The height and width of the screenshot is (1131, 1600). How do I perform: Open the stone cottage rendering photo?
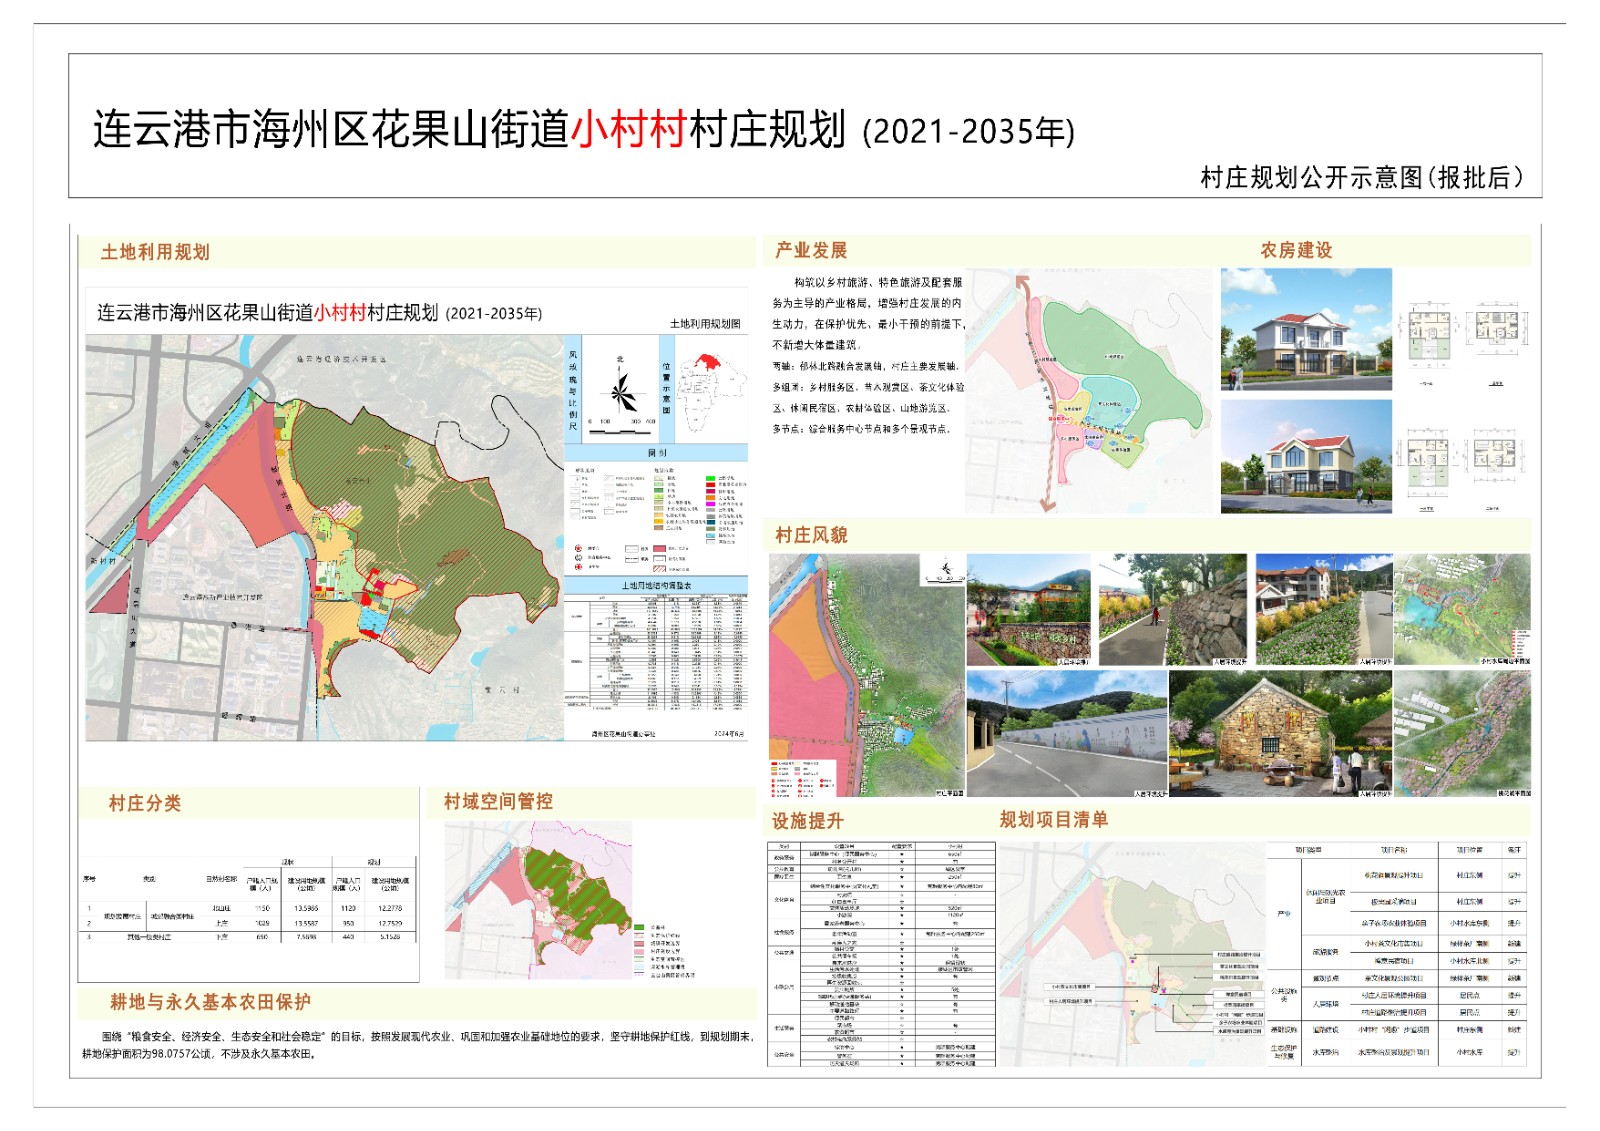(1279, 733)
